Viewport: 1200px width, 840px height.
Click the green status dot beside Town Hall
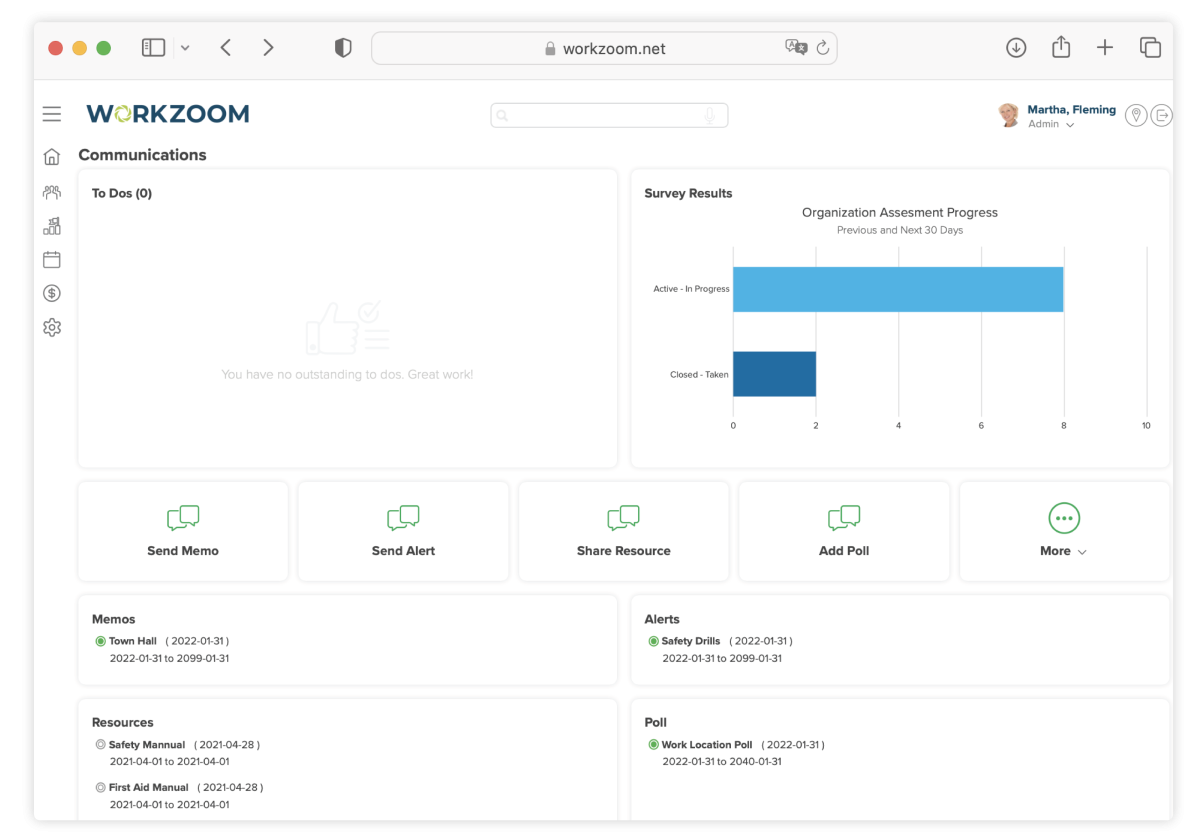coord(100,641)
